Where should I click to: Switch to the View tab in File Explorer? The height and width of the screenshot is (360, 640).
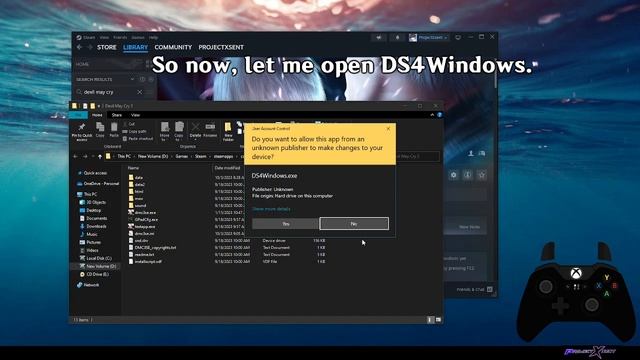point(136,115)
